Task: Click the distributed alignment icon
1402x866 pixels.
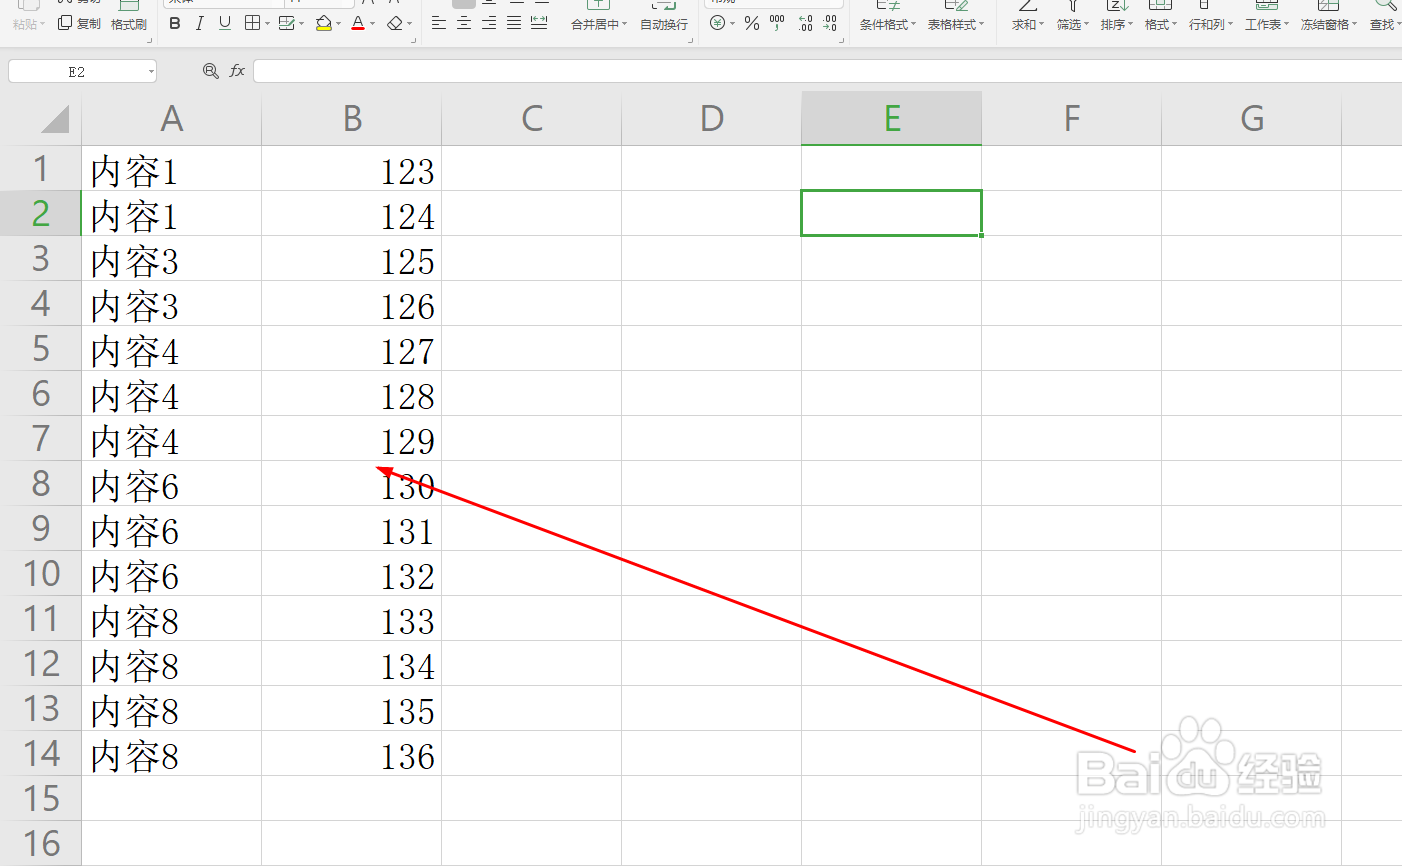Action: 539,23
